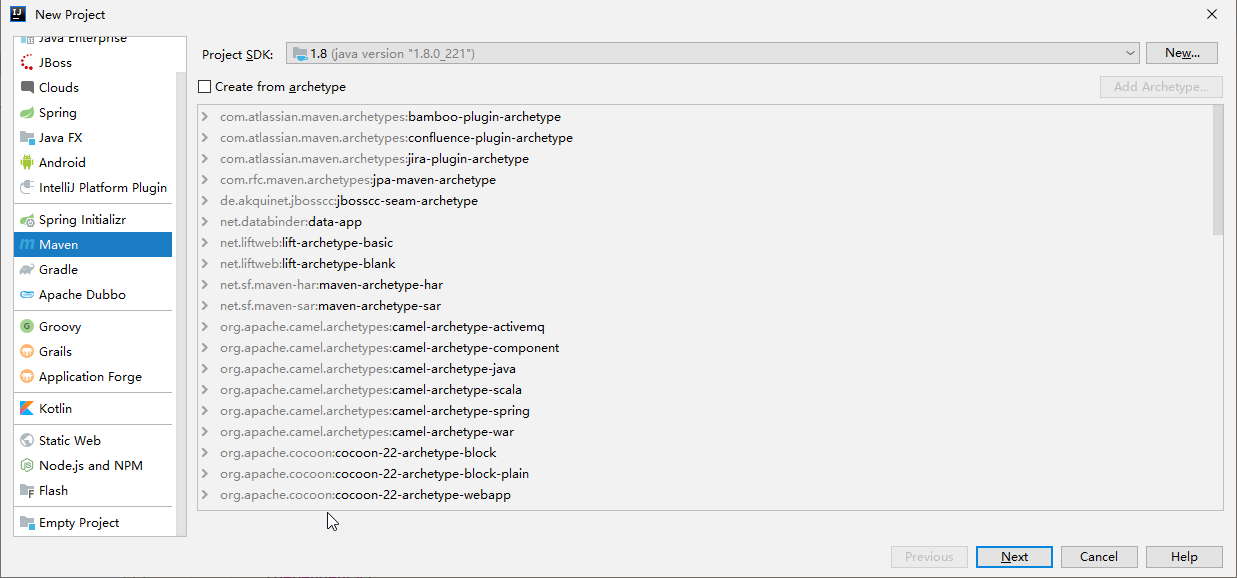
Task: Select the Gradle elephant icon
Action: point(27,270)
